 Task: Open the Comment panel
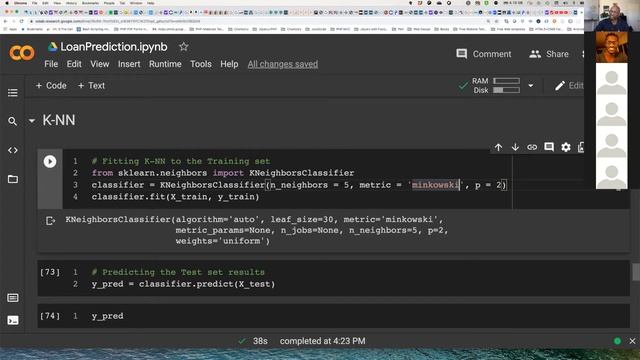[484, 54]
